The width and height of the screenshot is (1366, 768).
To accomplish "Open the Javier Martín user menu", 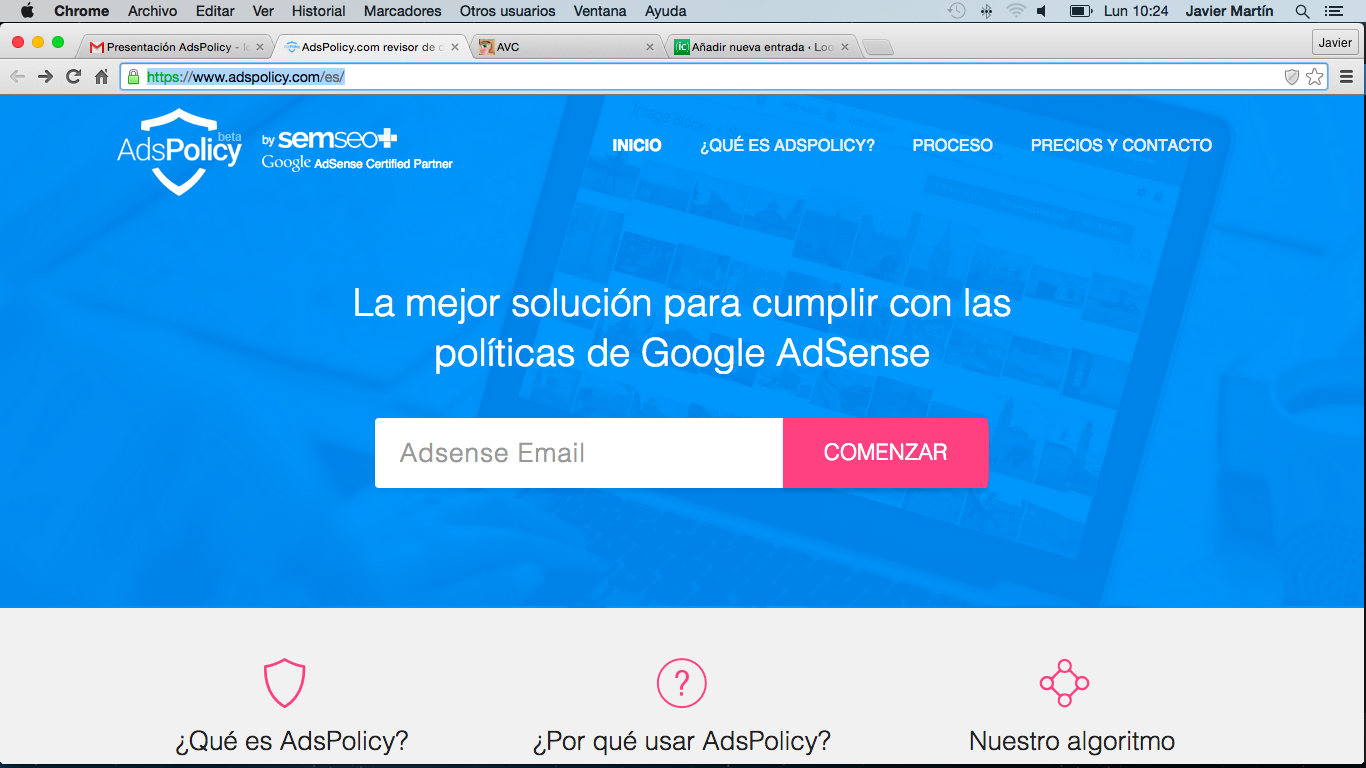I will pyautogui.click(x=1229, y=11).
